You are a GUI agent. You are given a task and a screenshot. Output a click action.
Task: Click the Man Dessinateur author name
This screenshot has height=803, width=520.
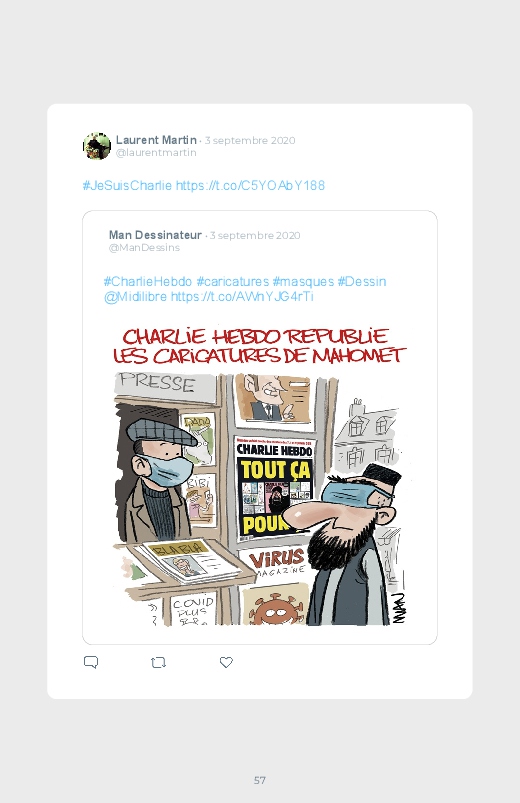[x=155, y=235]
